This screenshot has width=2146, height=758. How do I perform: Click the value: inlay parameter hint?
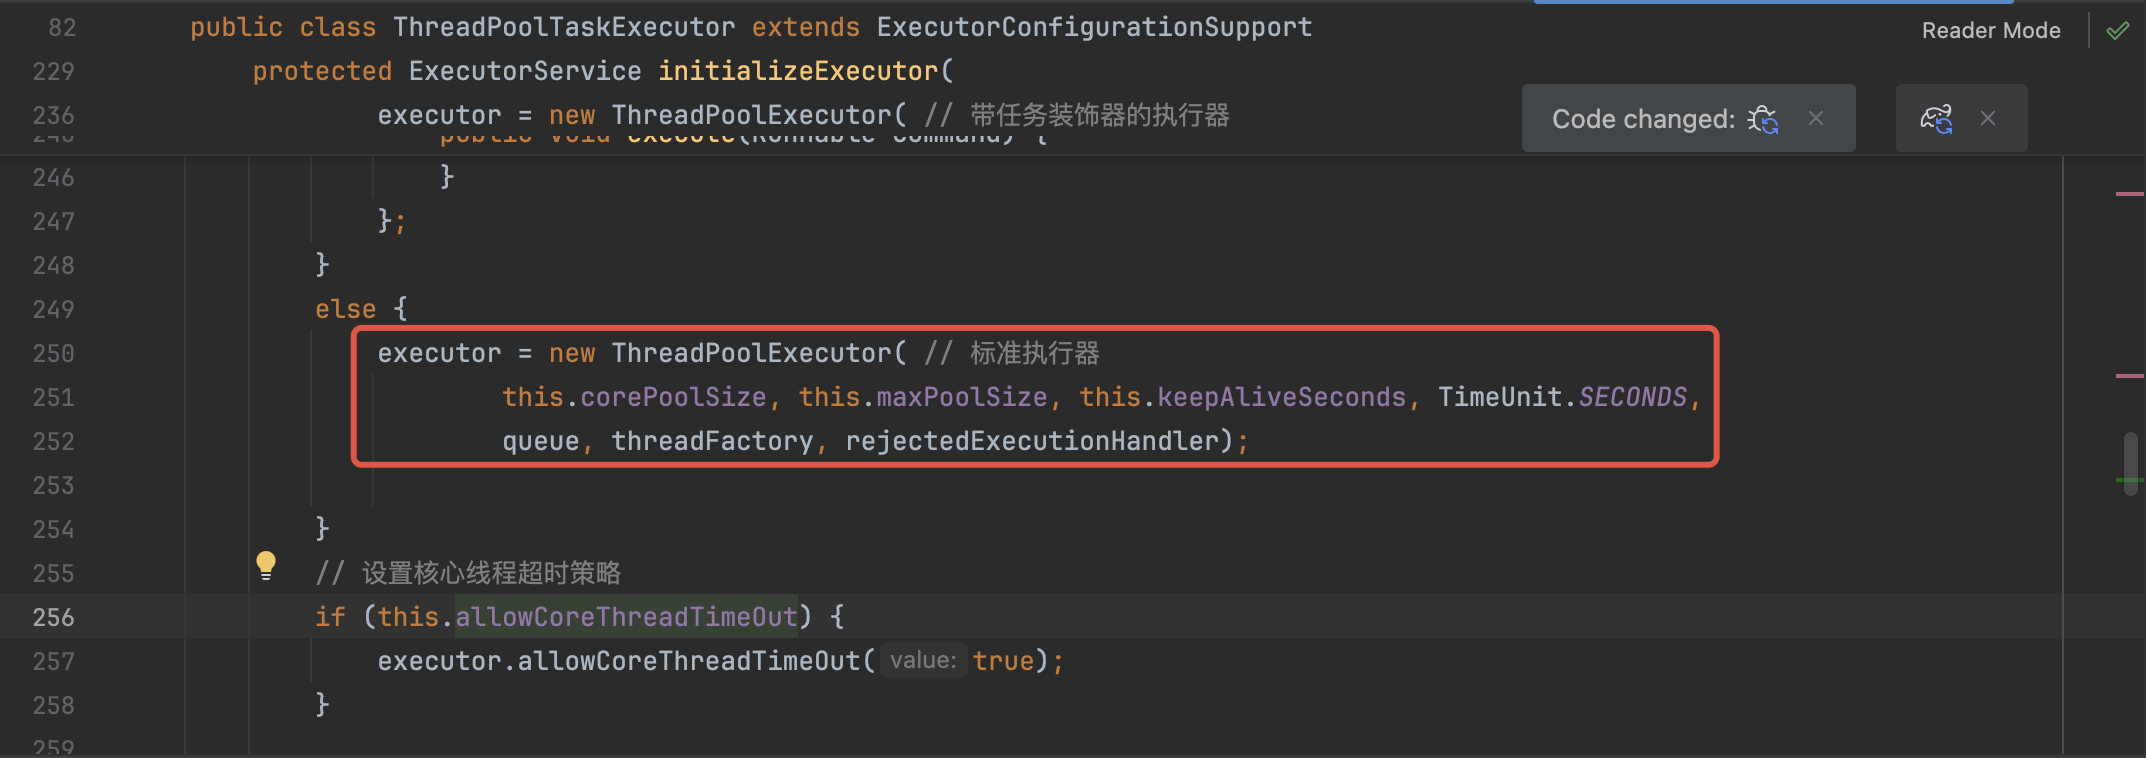pyautogui.click(x=923, y=661)
